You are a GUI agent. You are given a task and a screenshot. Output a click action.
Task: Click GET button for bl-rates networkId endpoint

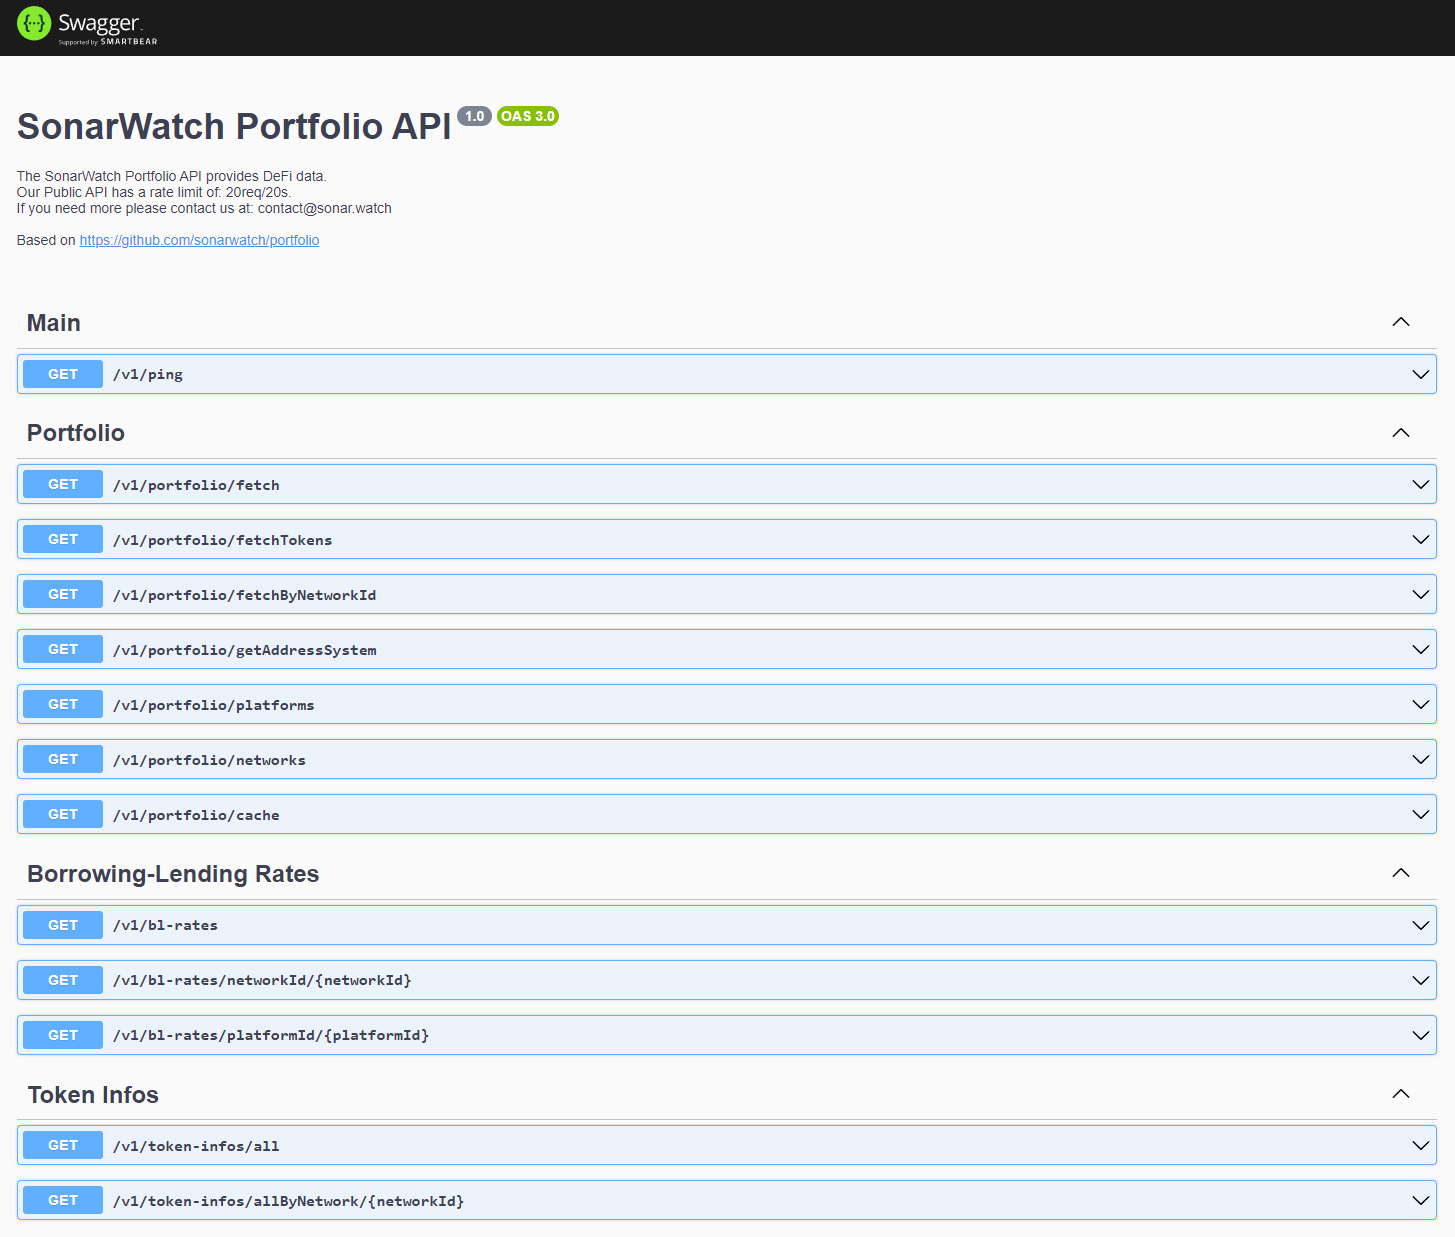point(63,980)
